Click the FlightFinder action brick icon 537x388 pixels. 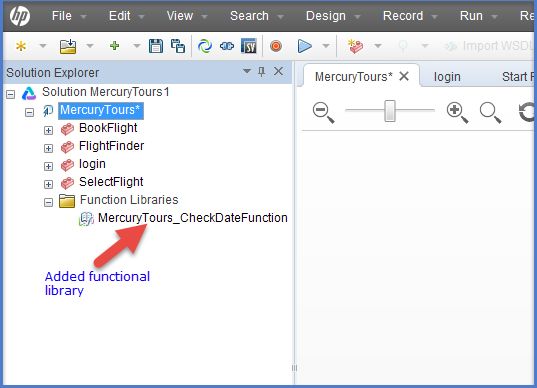[x=67, y=147]
